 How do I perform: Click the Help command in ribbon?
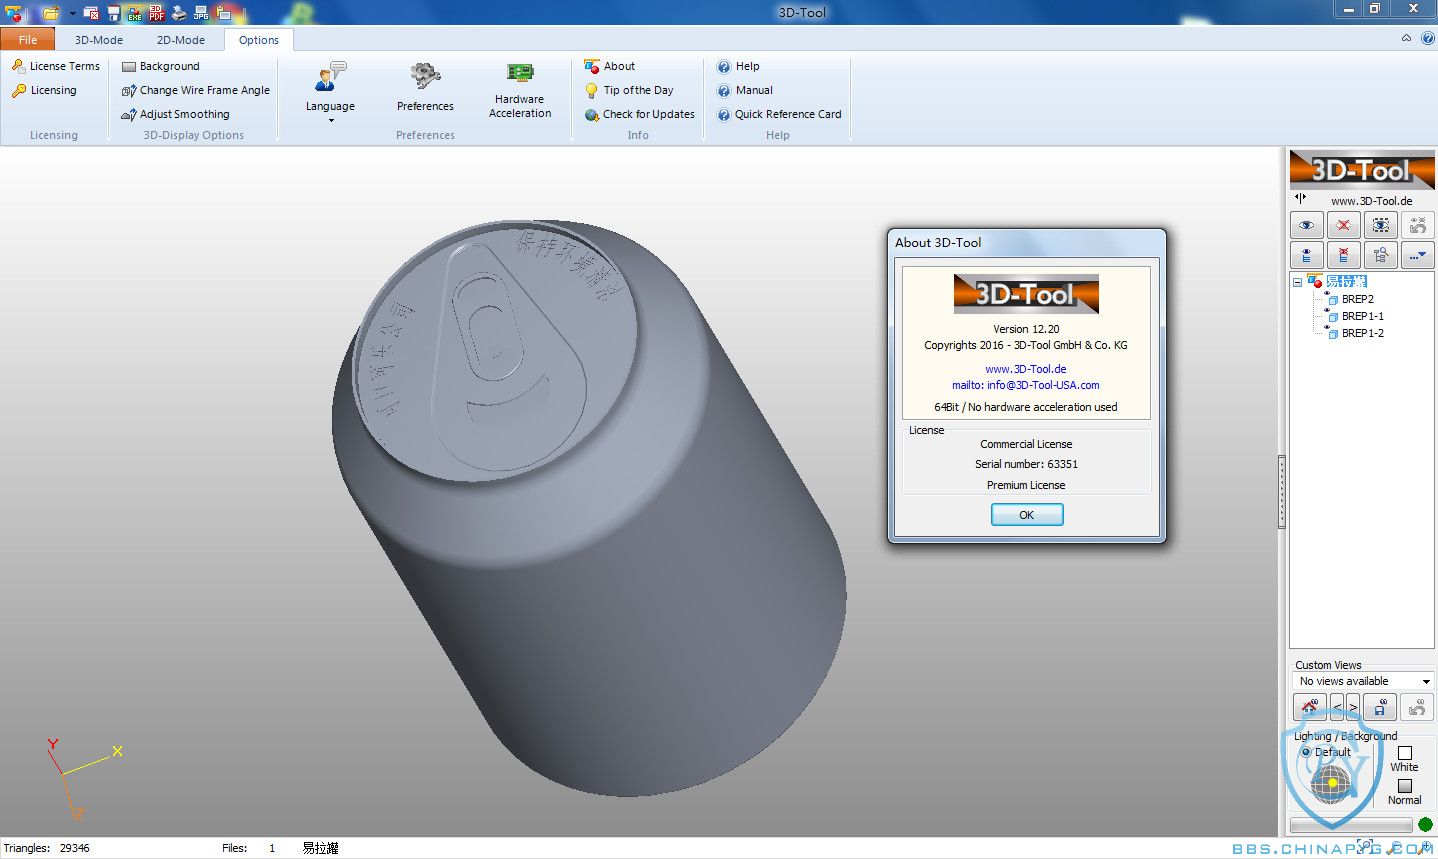point(738,66)
